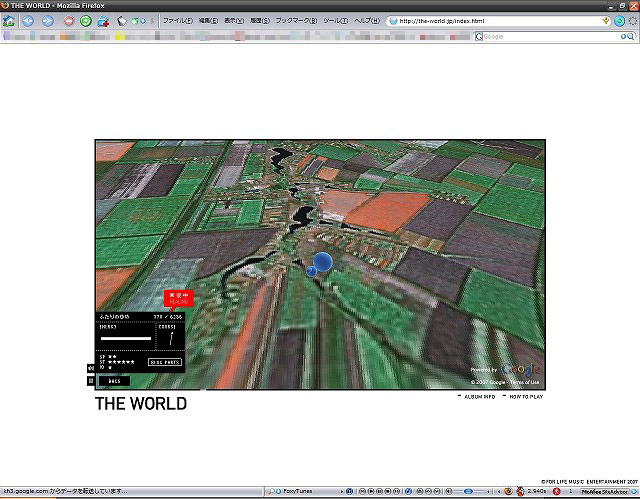Click the BLOG PARTS button
This screenshot has height=499, width=640.
pyautogui.click(x=164, y=362)
